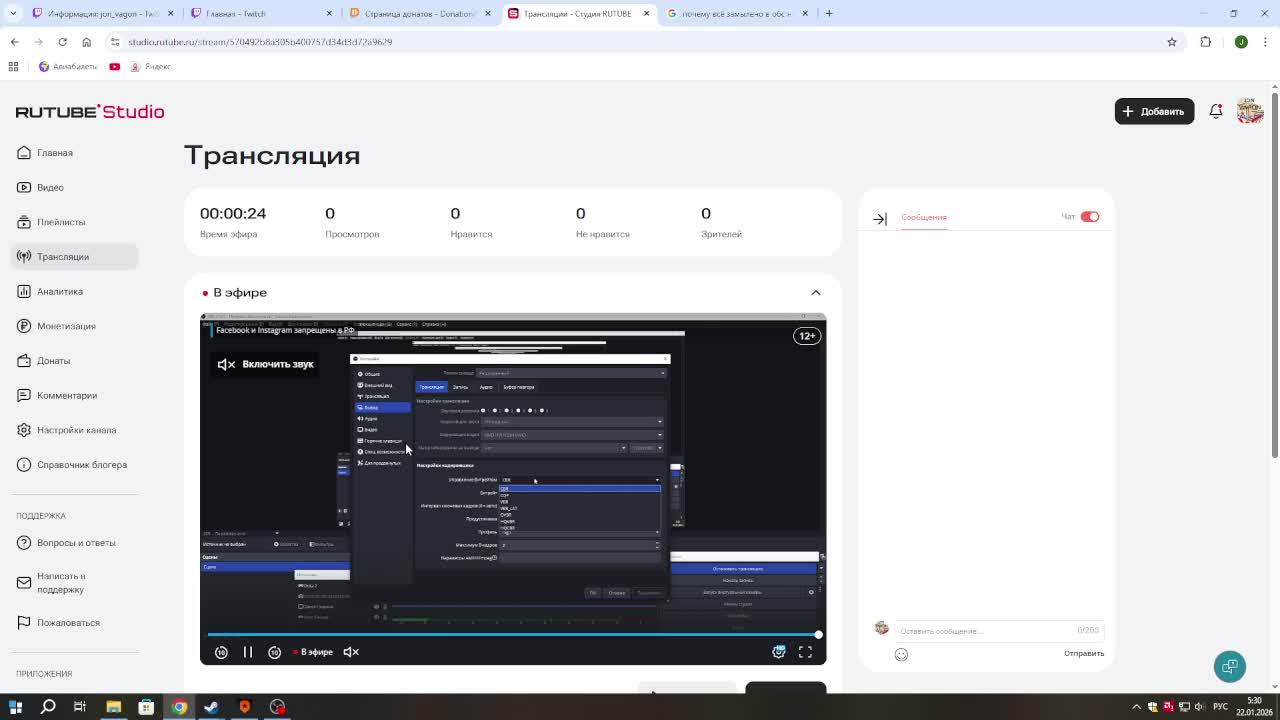Open the apps grid in bookmarks bar
The image size is (1280, 720).
pos(13,67)
